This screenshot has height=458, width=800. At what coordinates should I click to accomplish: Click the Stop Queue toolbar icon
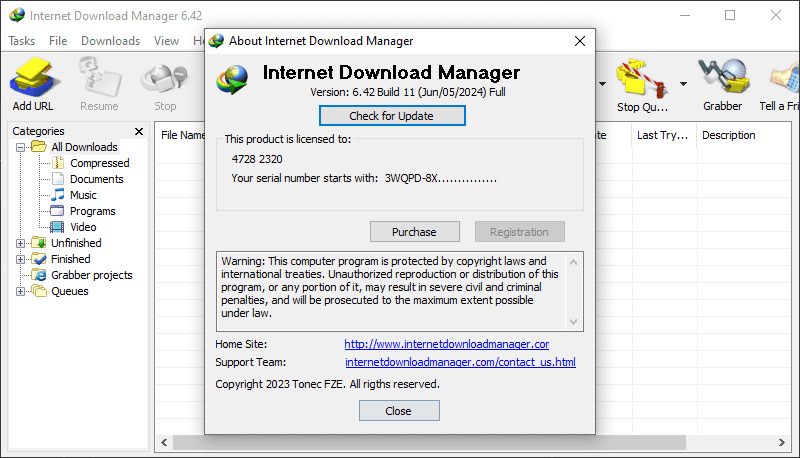pos(642,78)
